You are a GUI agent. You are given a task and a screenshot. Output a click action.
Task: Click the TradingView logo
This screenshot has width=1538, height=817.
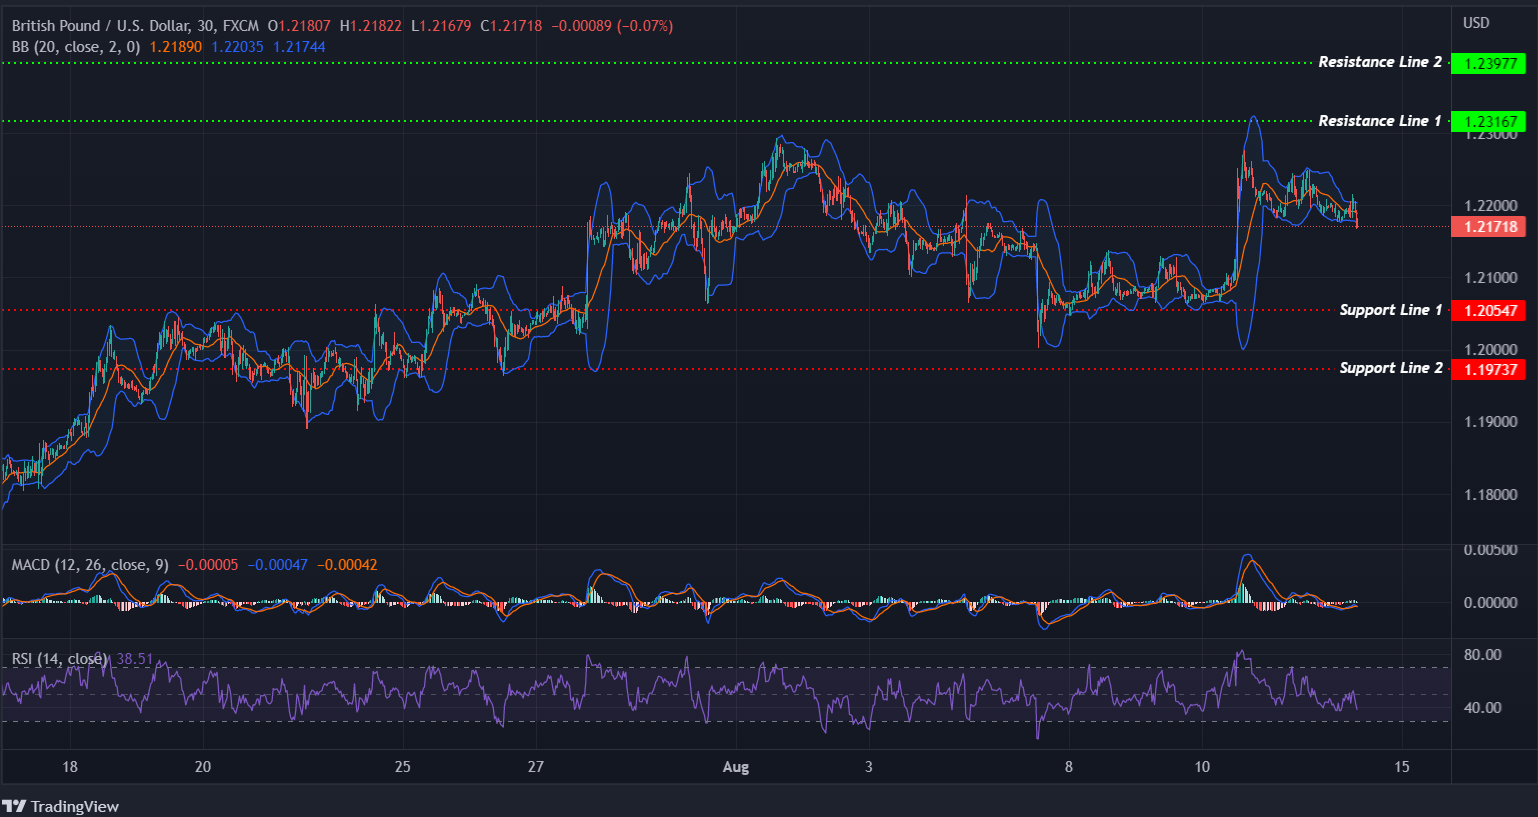click(x=62, y=806)
